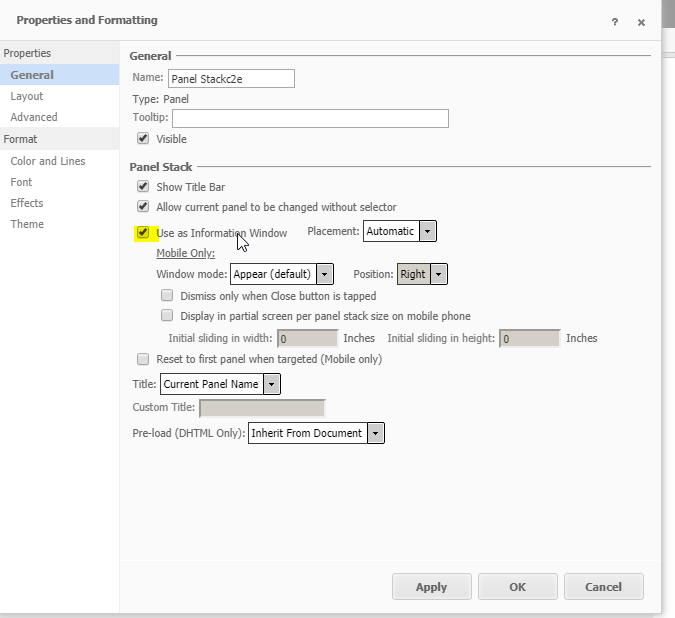675x618 pixels.
Task: Select the Effects format section
Action: pos(27,203)
